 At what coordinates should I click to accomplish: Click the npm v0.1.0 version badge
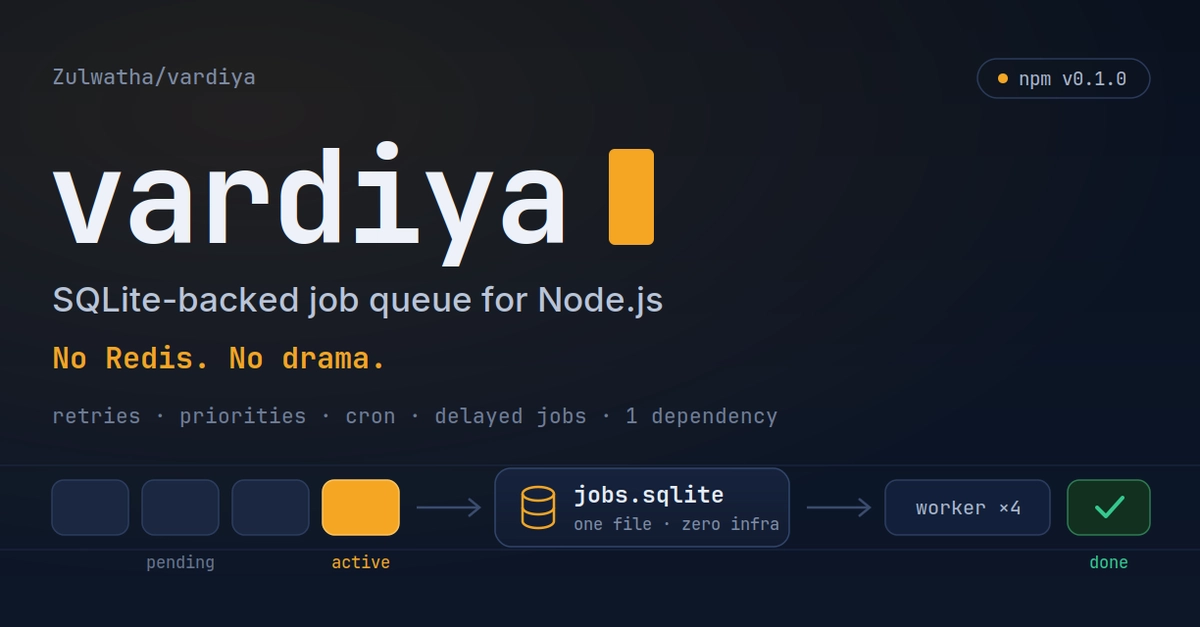tap(1063, 79)
